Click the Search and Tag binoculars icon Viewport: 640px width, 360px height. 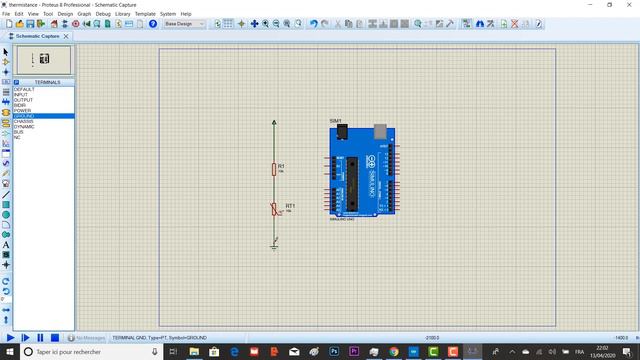480,24
